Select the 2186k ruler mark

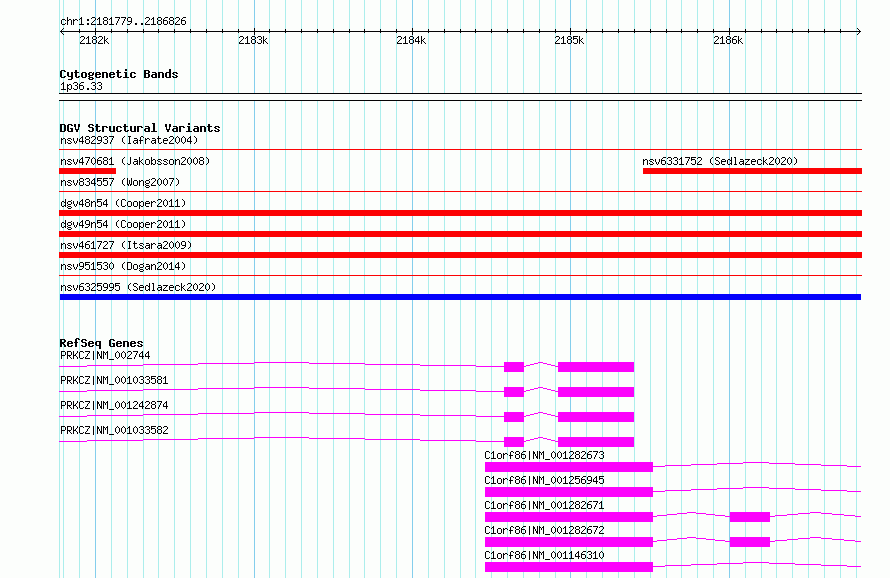[x=728, y=40]
